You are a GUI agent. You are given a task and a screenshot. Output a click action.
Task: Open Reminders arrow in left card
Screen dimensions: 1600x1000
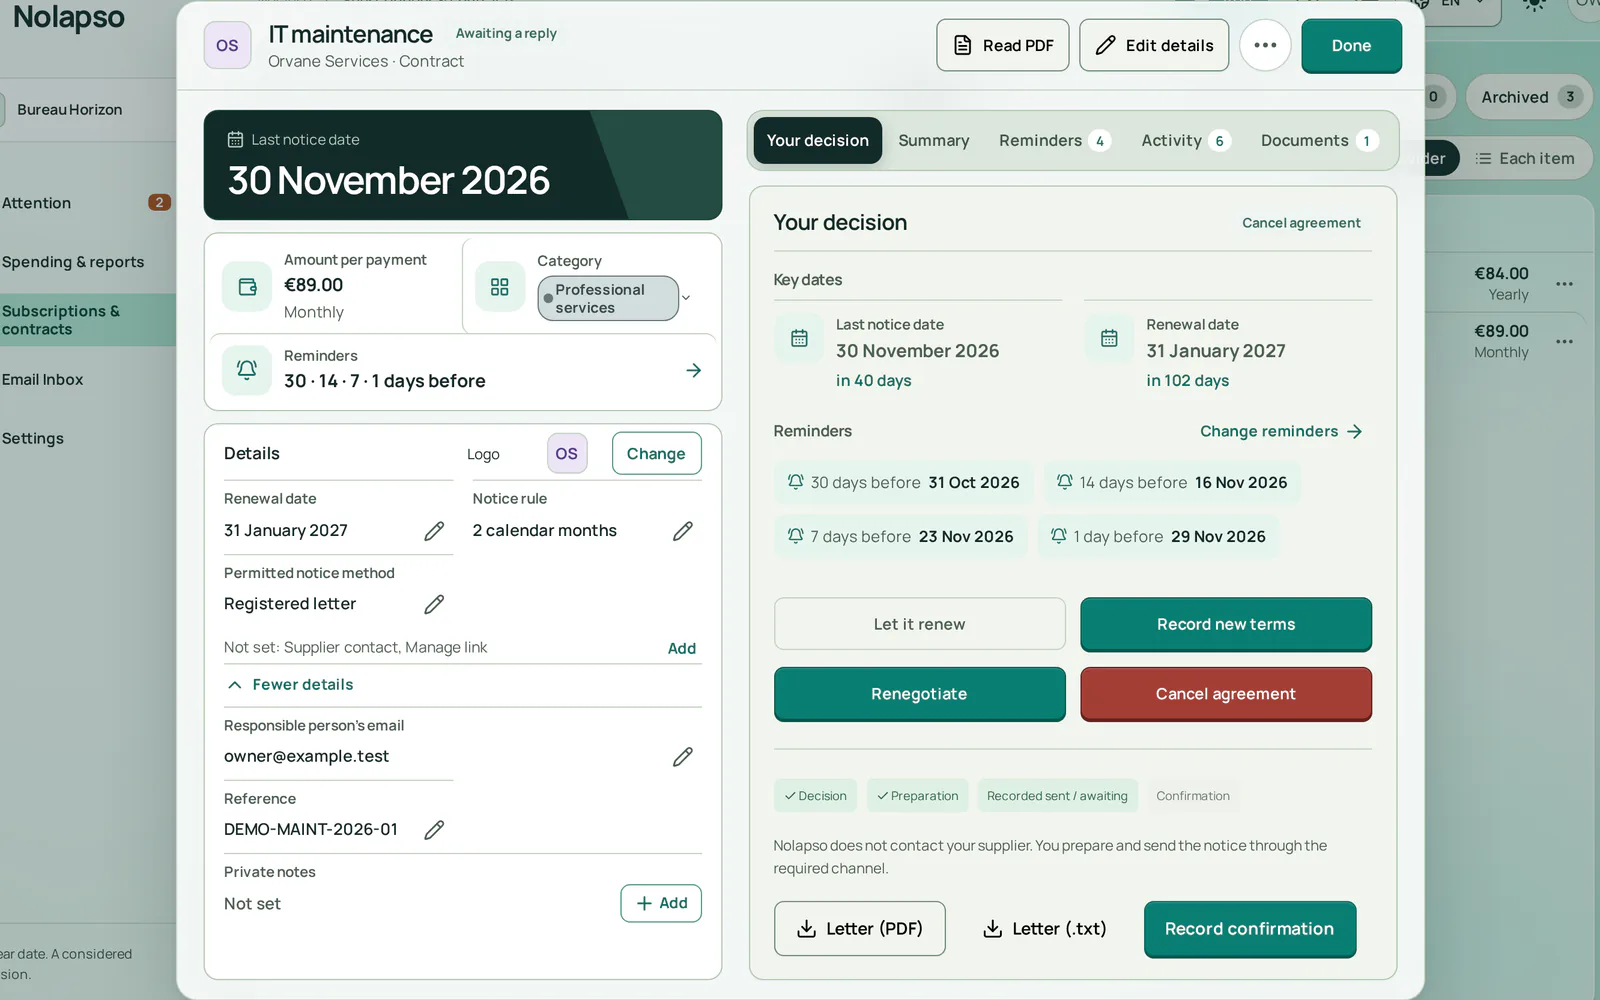pyautogui.click(x=694, y=371)
